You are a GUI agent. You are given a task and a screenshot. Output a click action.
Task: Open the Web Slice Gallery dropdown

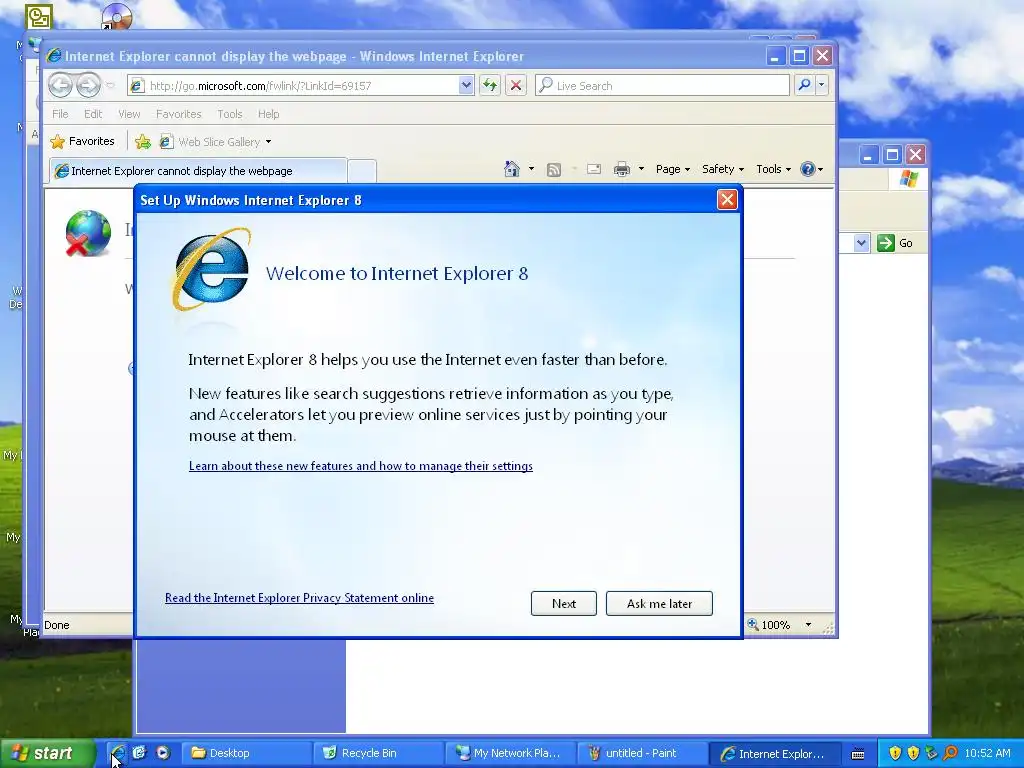click(268, 142)
